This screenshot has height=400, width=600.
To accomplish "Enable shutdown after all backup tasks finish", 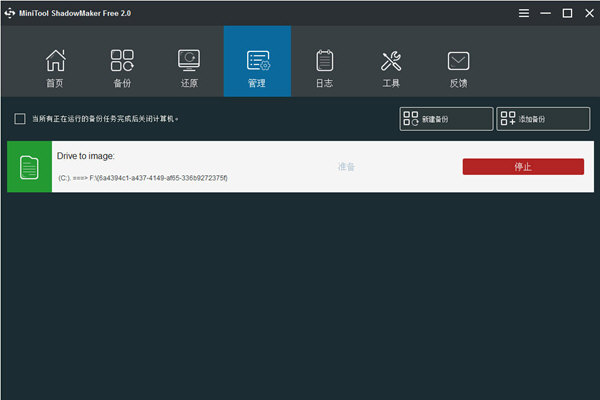I will pos(20,119).
